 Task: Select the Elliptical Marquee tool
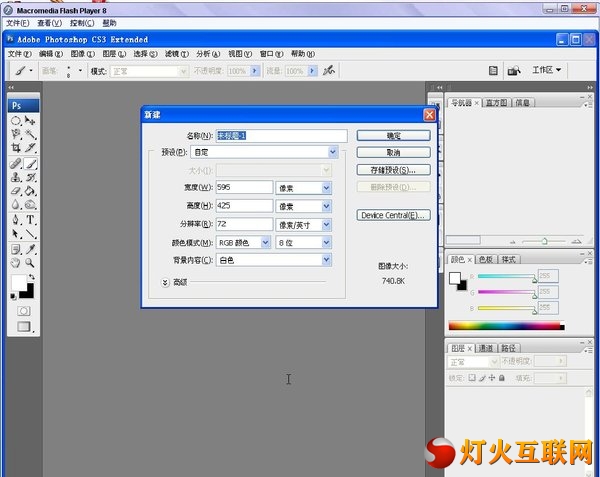pos(16,121)
